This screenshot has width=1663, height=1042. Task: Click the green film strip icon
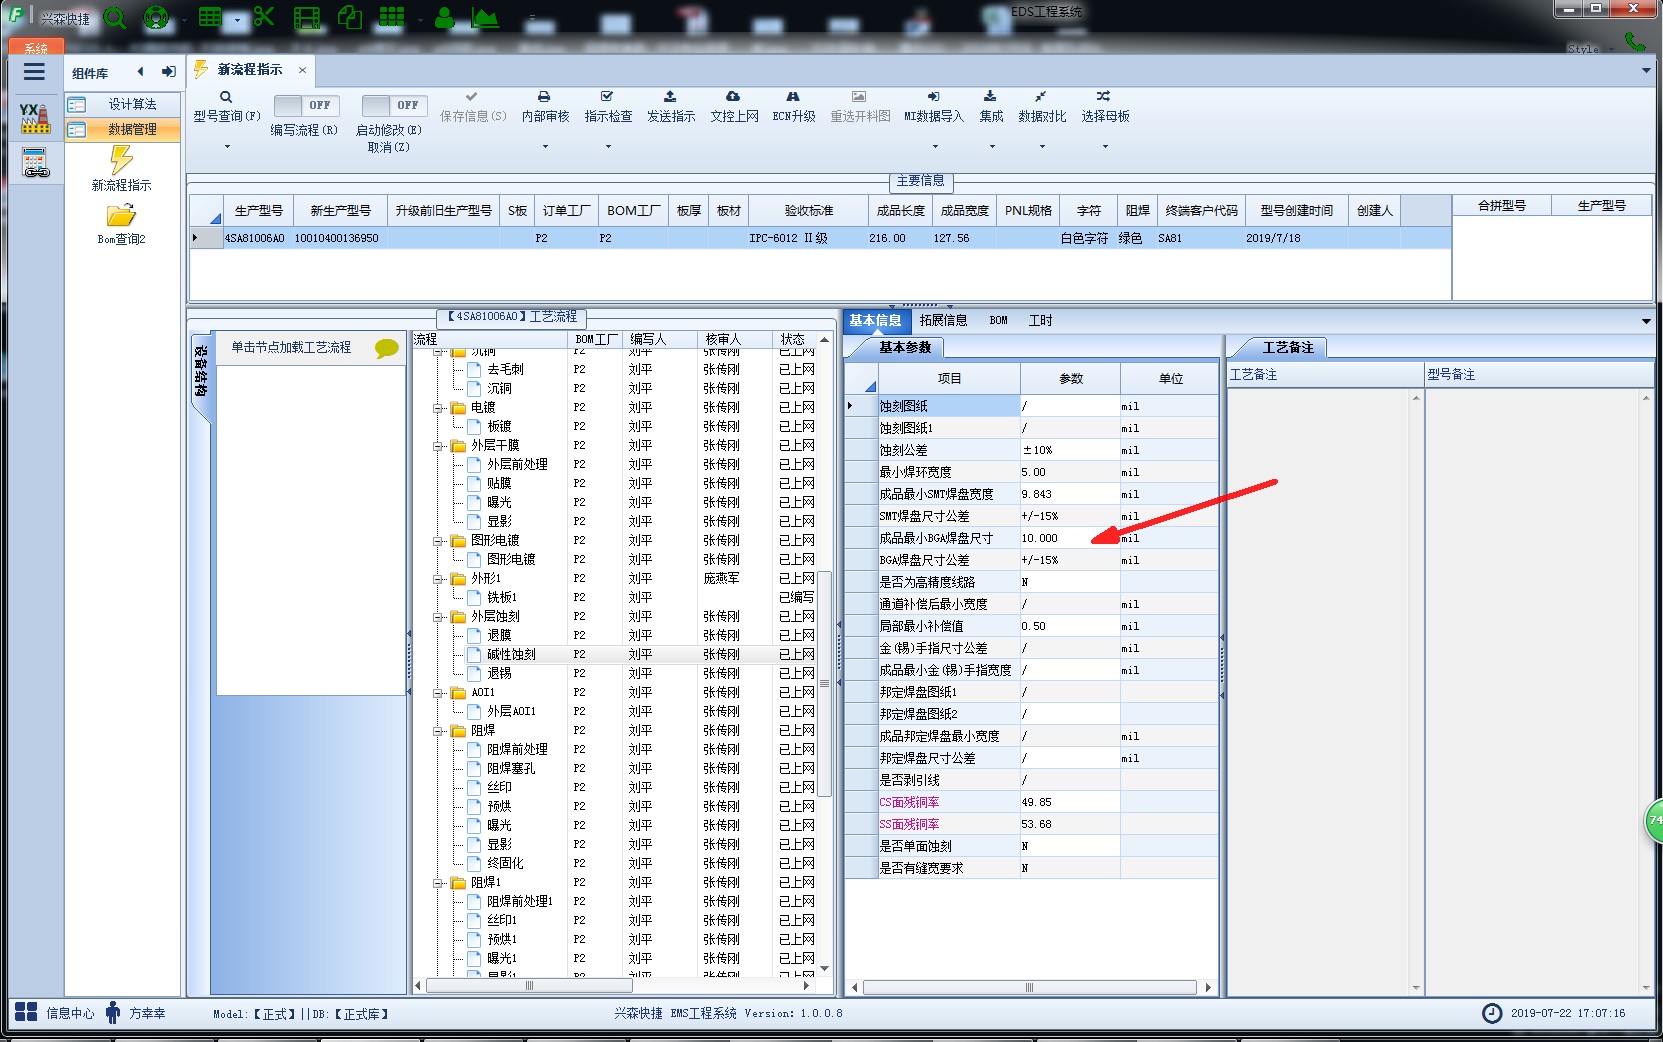[308, 17]
